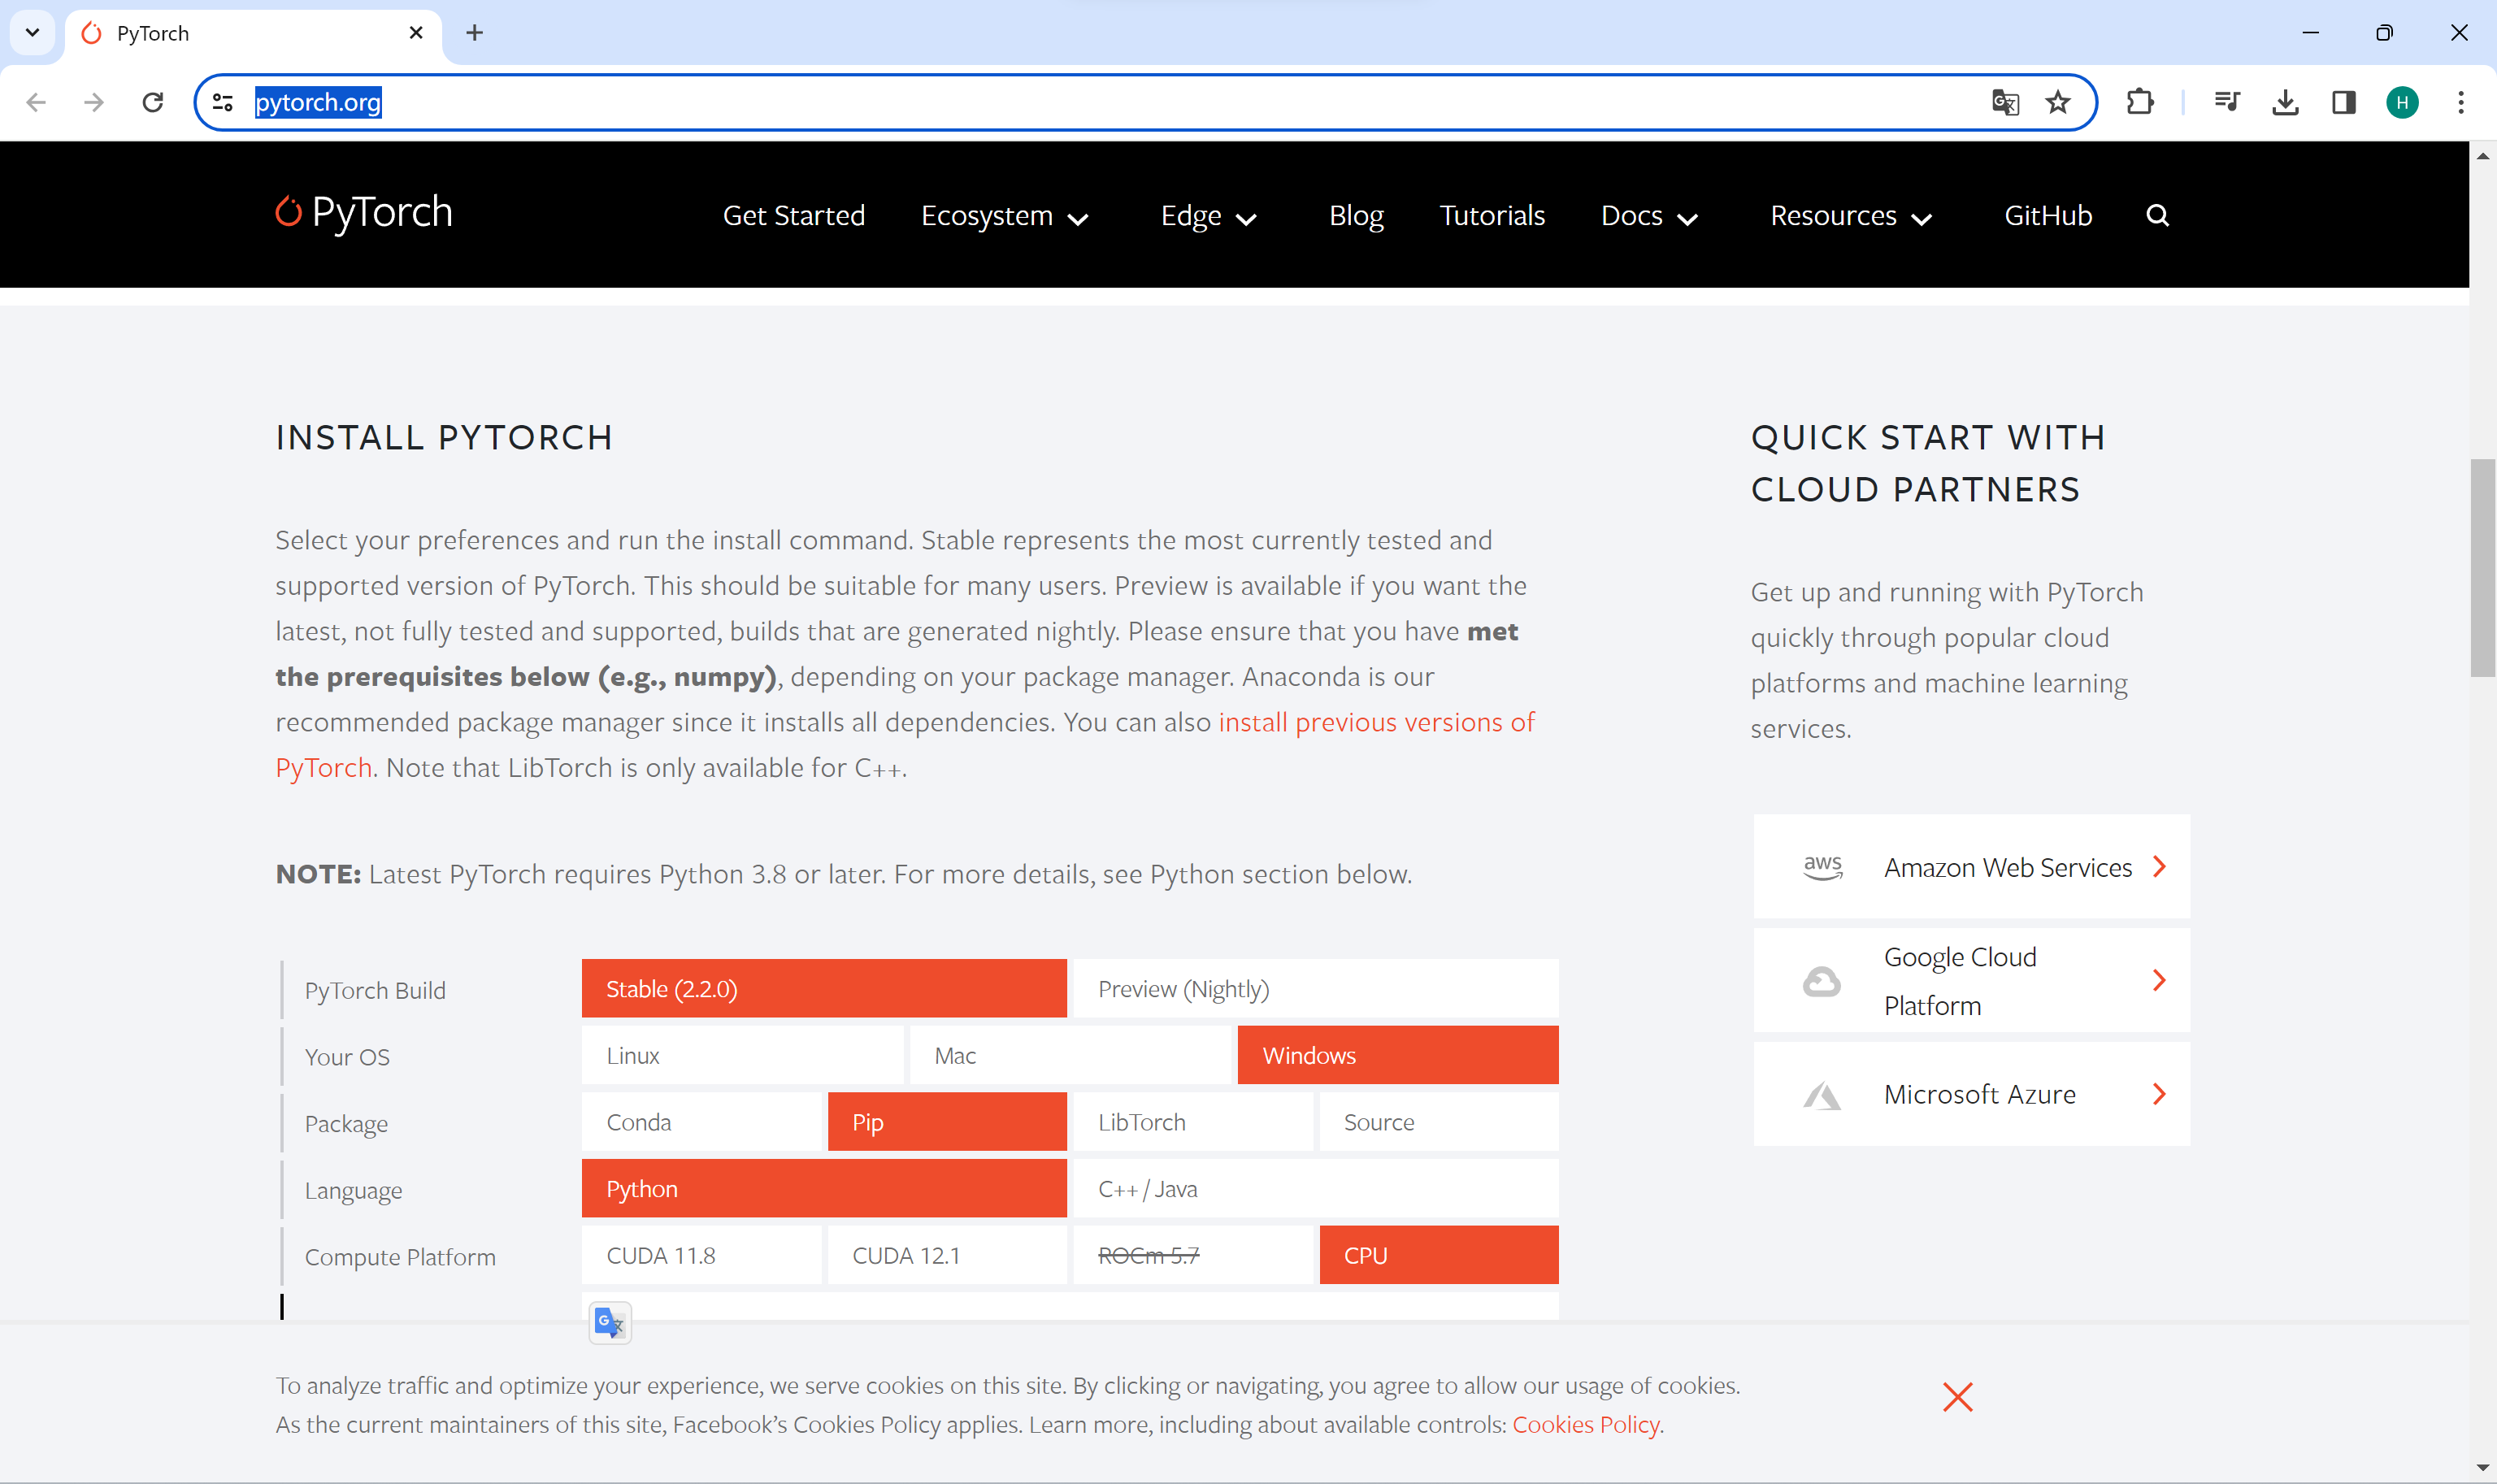Pick the struck-out ROCm 5.7 option
This screenshot has height=1484, width=2497.
(1192, 1256)
